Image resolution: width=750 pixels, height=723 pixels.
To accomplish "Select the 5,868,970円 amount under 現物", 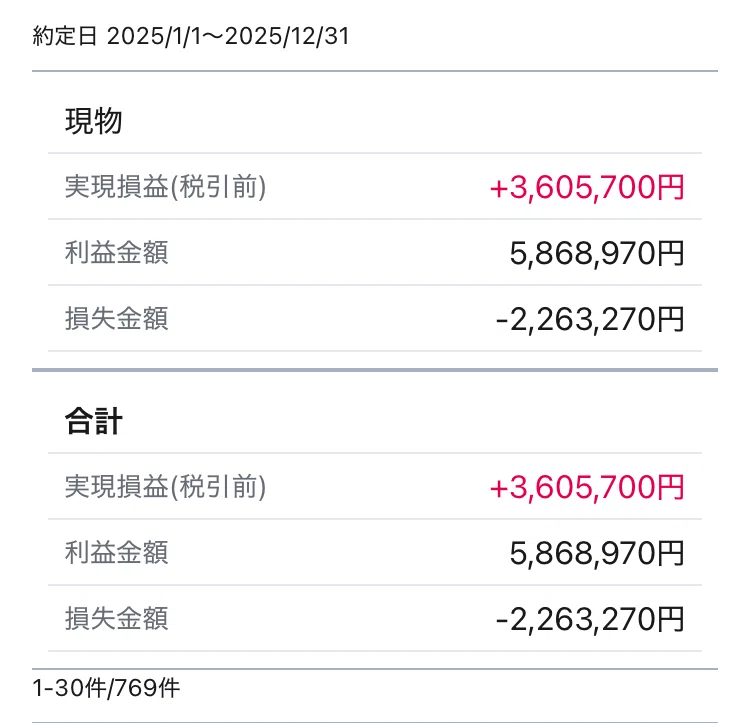I will click(x=597, y=253).
